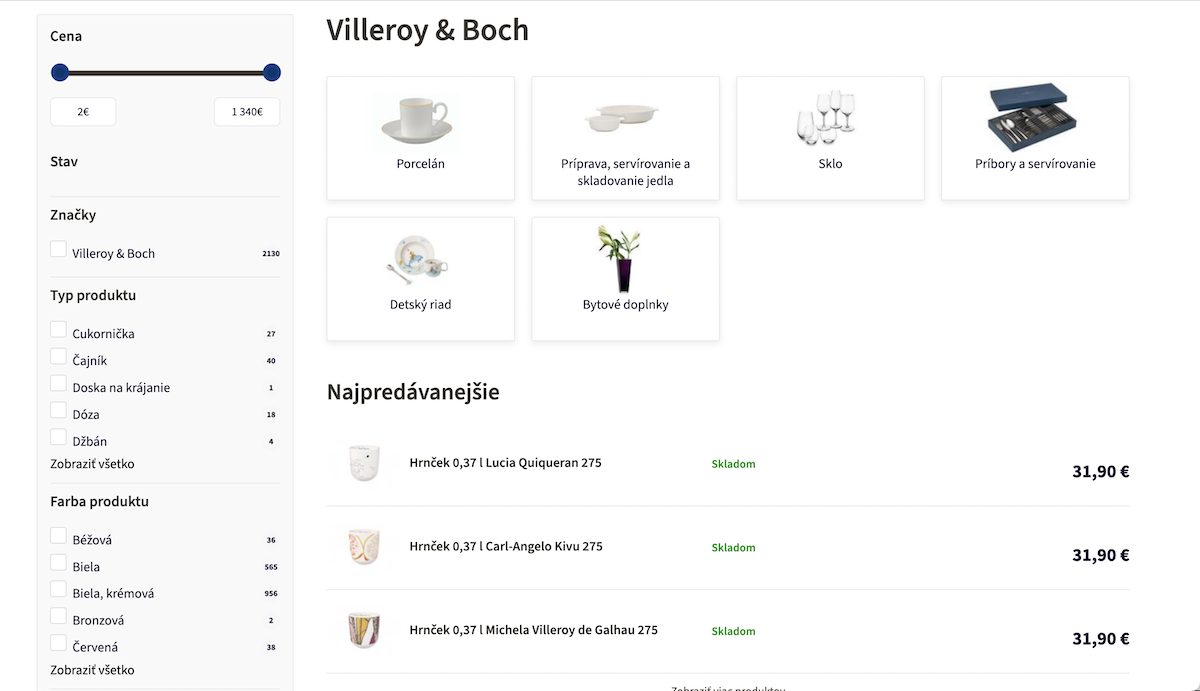Click the minimum price input field
This screenshot has width=1200, height=691.
tap(83, 112)
